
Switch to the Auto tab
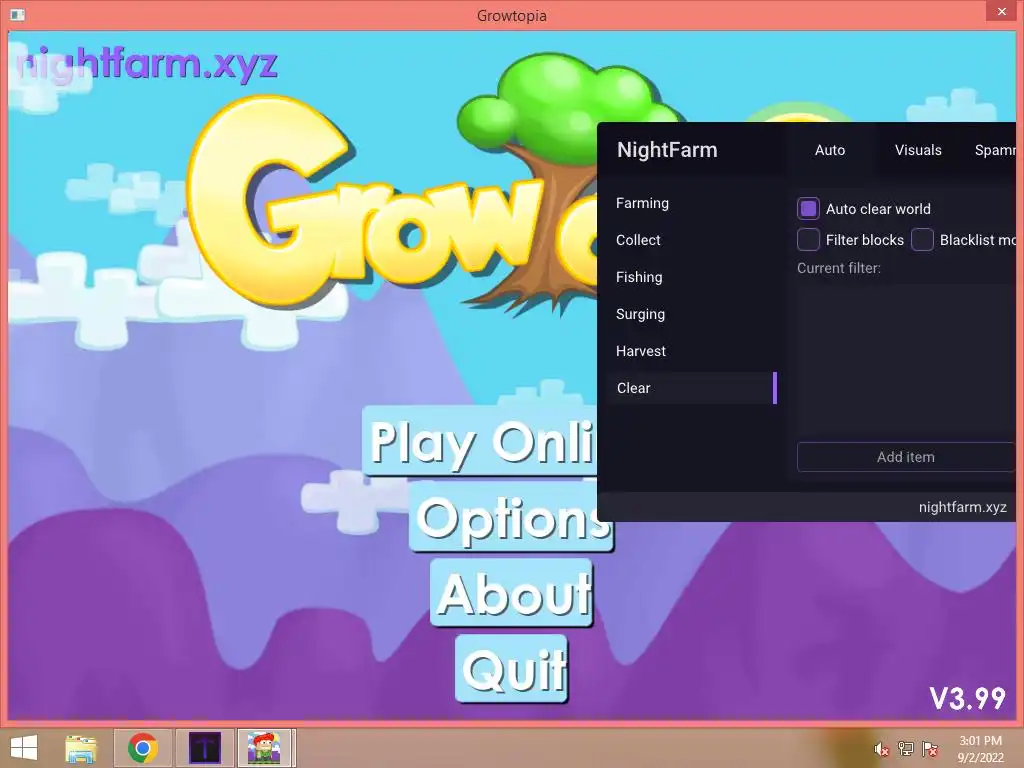829,150
